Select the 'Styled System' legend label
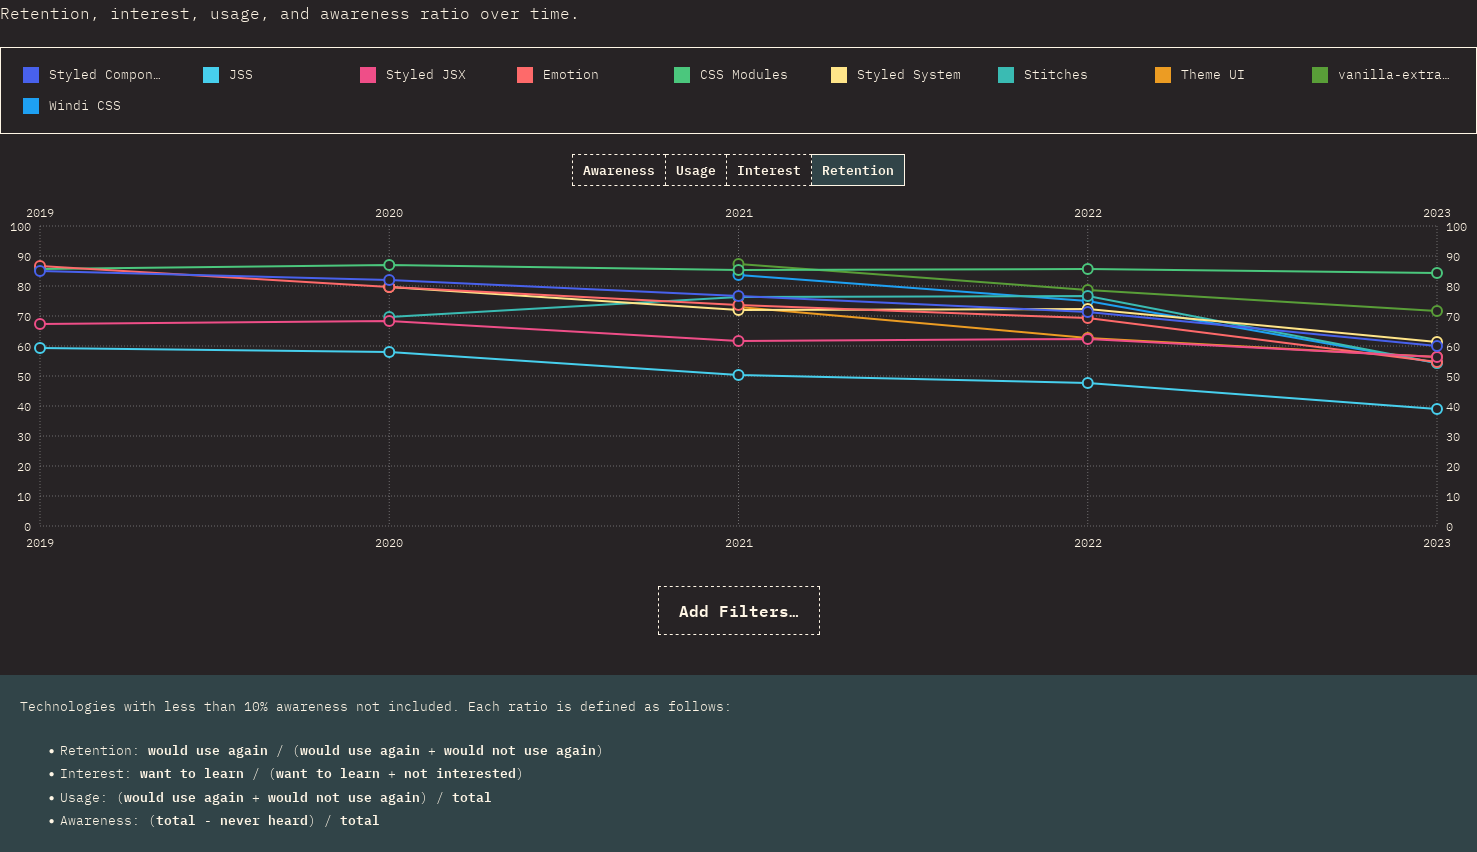This screenshot has height=852, width=1477. pos(909,75)
